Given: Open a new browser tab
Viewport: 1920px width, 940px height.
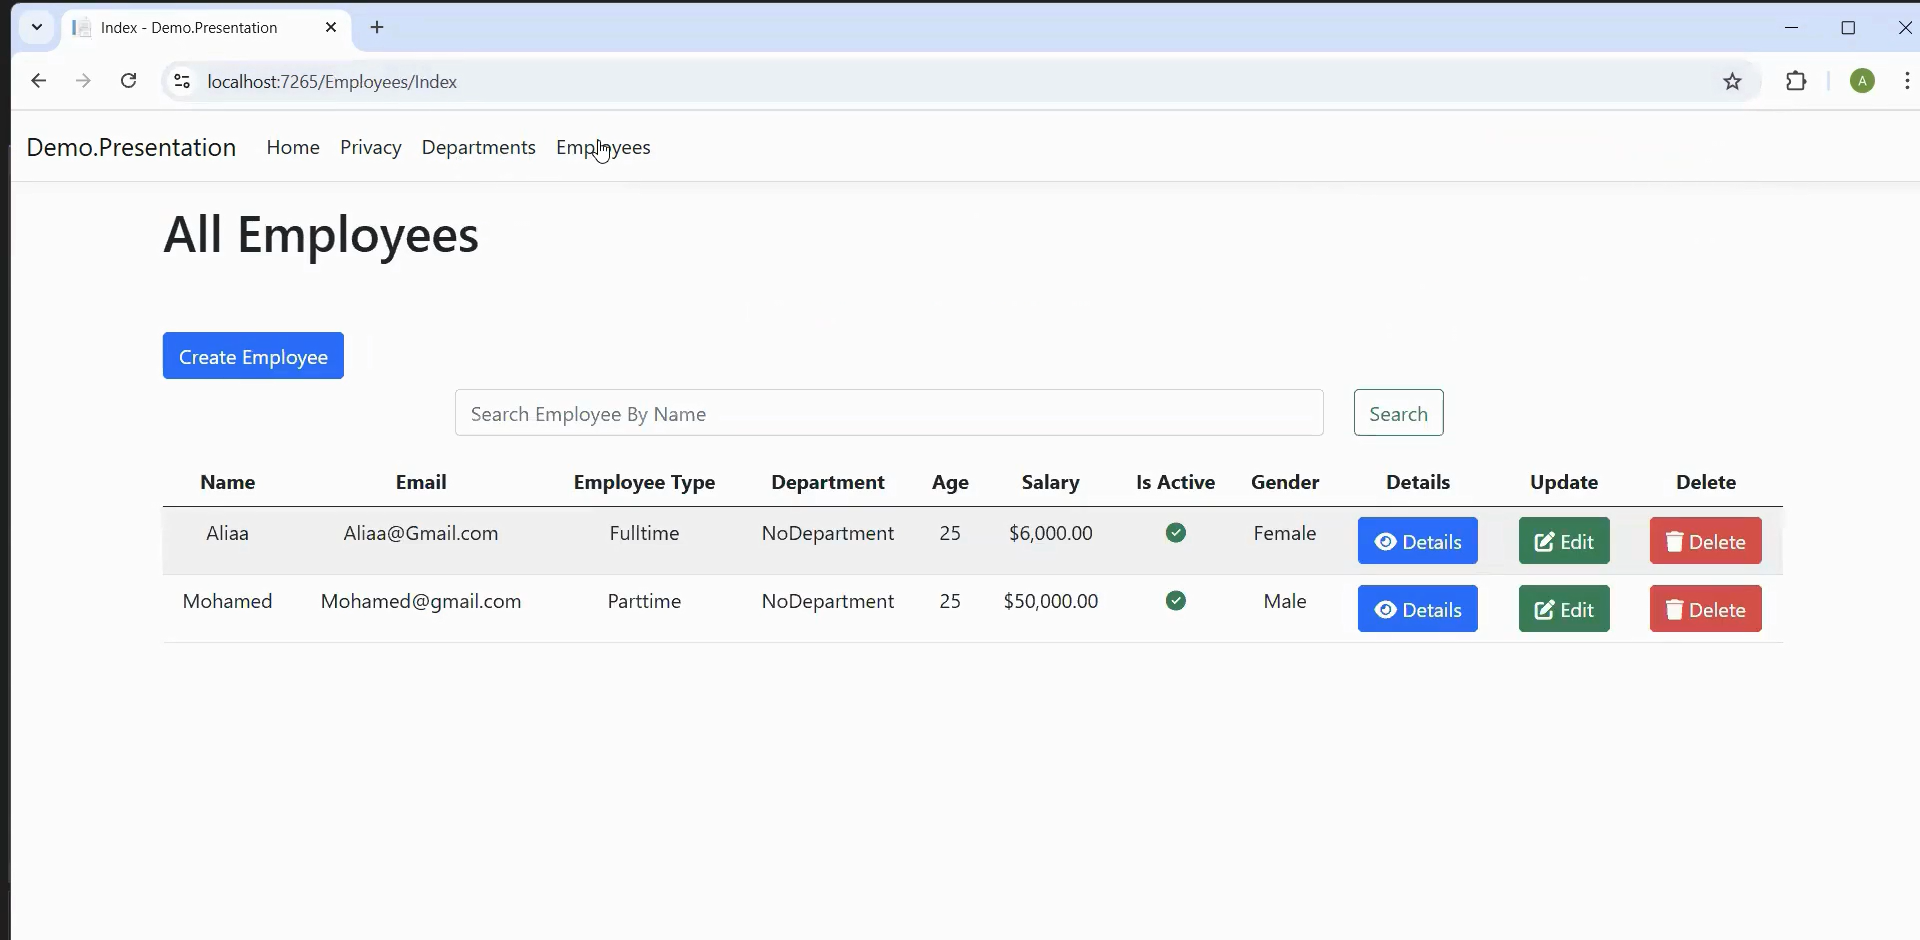Looking at the screenshot, I should click(x=377, y=27).
